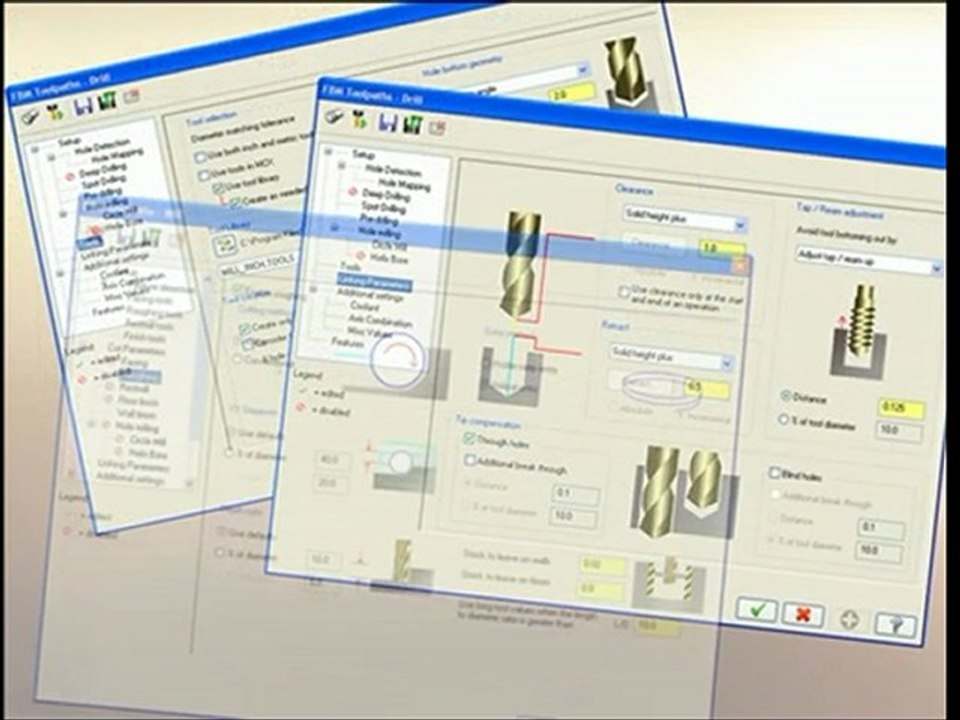Toggle the Through holes checkbox
The width and height of the screenshot is (960, 720).
469,438
